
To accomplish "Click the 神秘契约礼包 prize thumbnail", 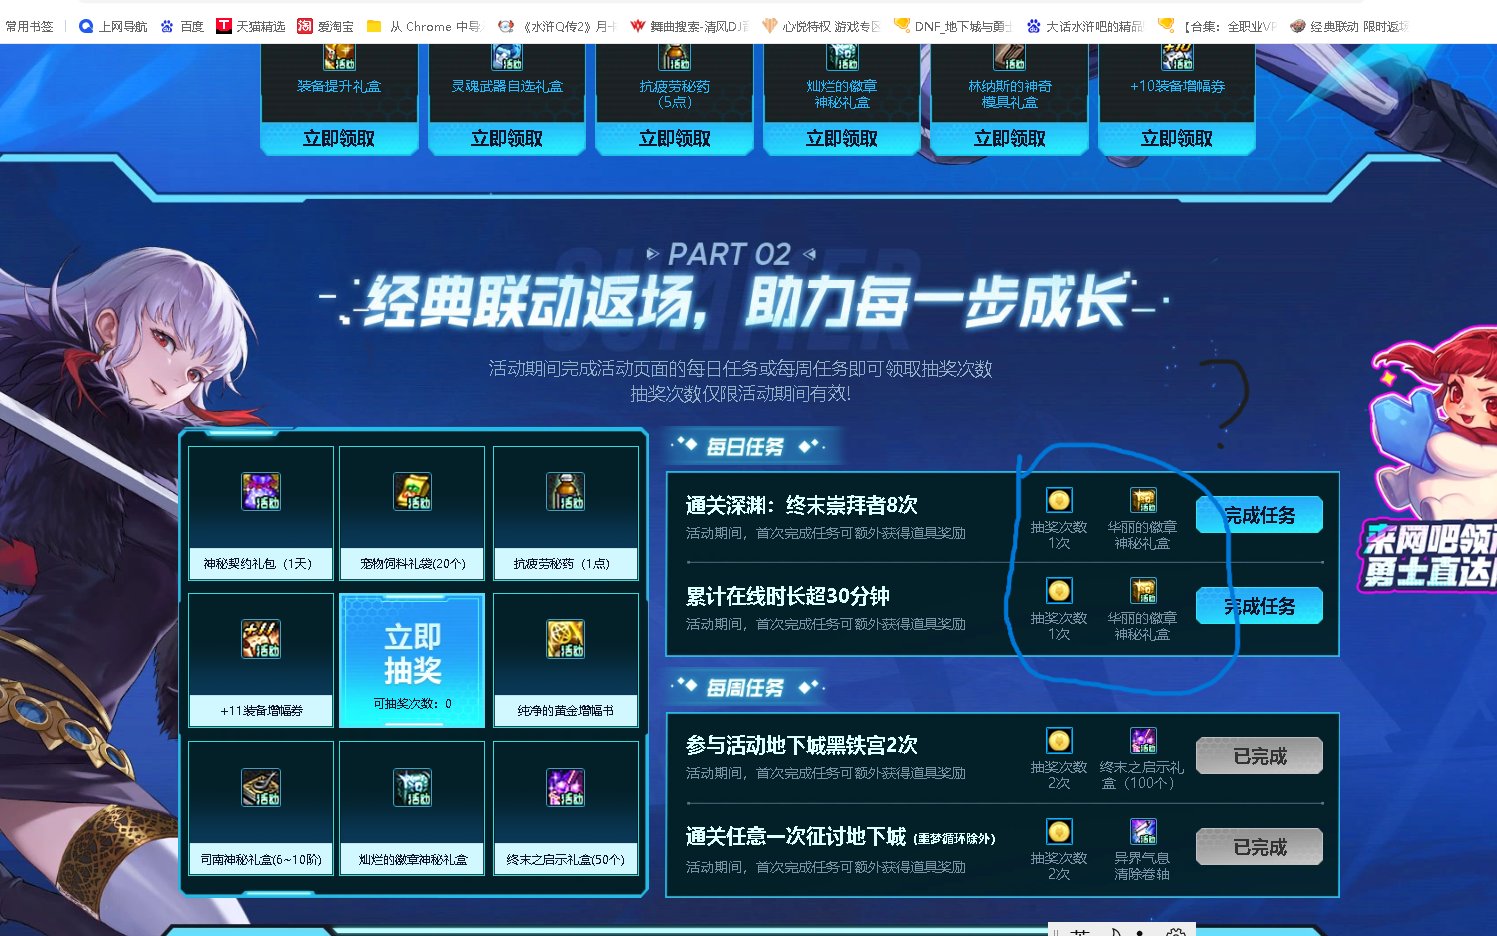I will 260,492.
